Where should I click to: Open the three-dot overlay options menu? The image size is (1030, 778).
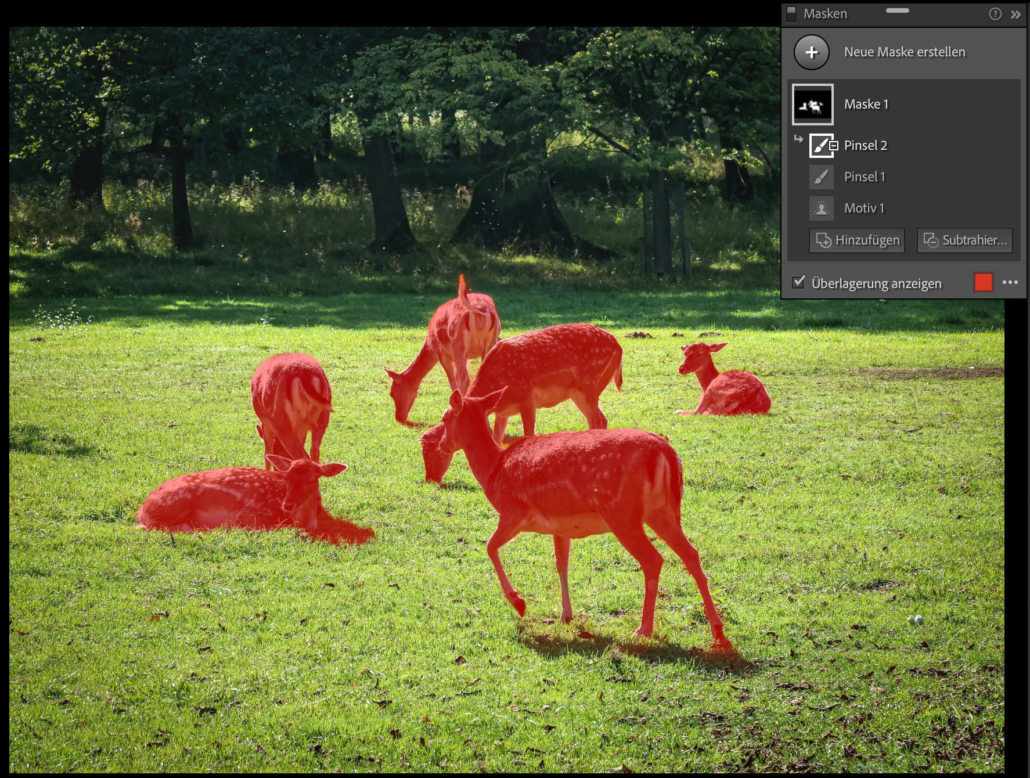(1010, 283)
